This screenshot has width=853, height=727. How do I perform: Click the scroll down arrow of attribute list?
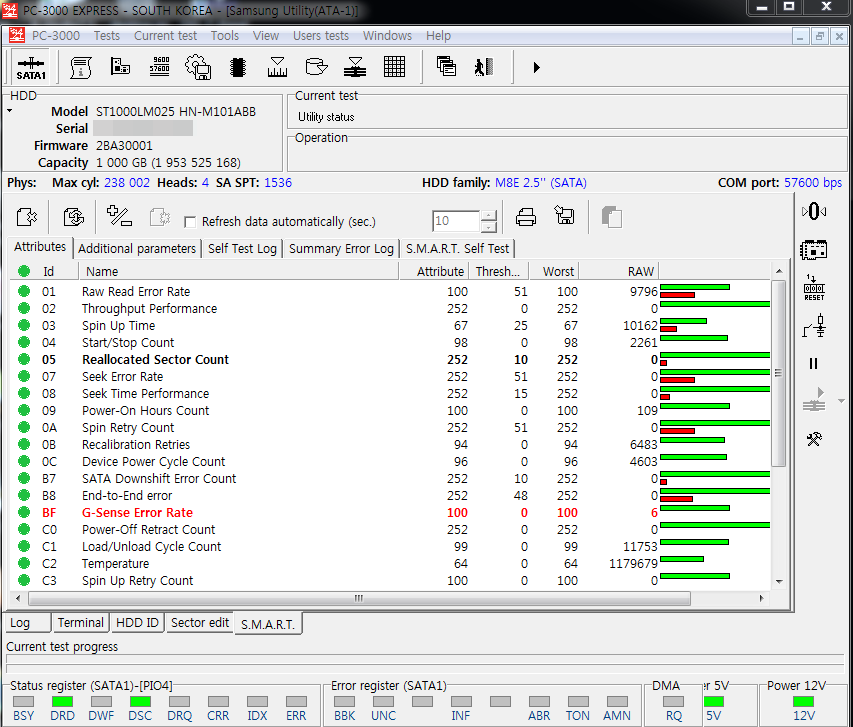click(x=778, y=582)
